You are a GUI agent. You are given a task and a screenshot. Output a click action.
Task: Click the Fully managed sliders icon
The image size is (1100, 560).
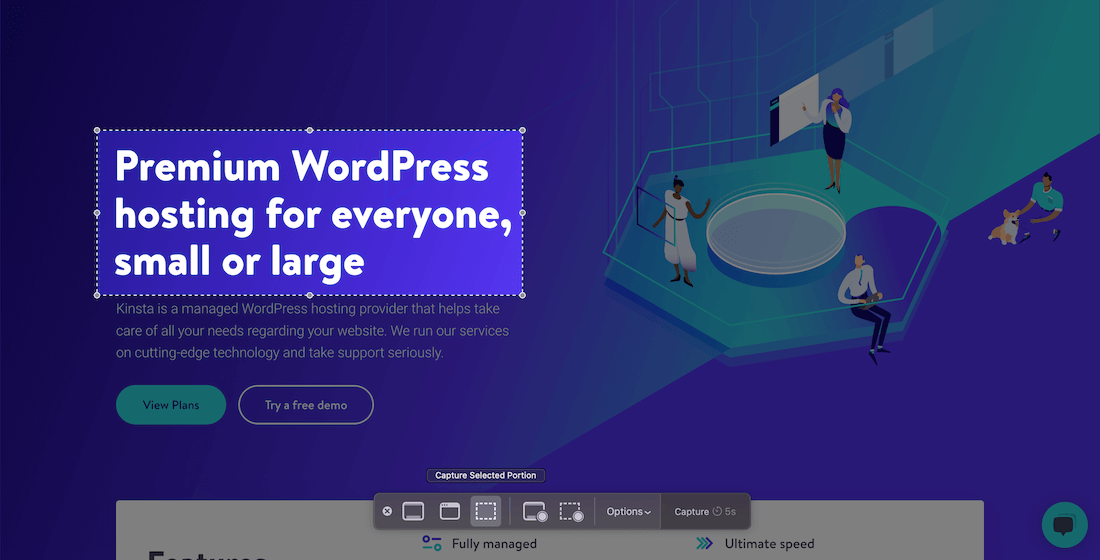[432, 543]
